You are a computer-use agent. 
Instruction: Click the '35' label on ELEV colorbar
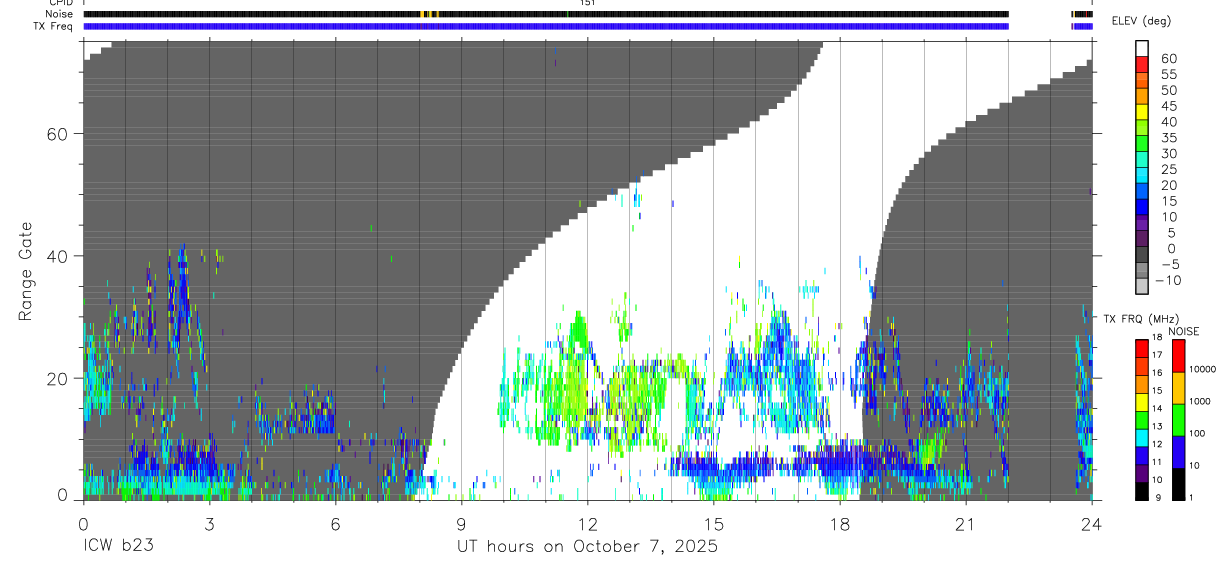(1168, 138)
